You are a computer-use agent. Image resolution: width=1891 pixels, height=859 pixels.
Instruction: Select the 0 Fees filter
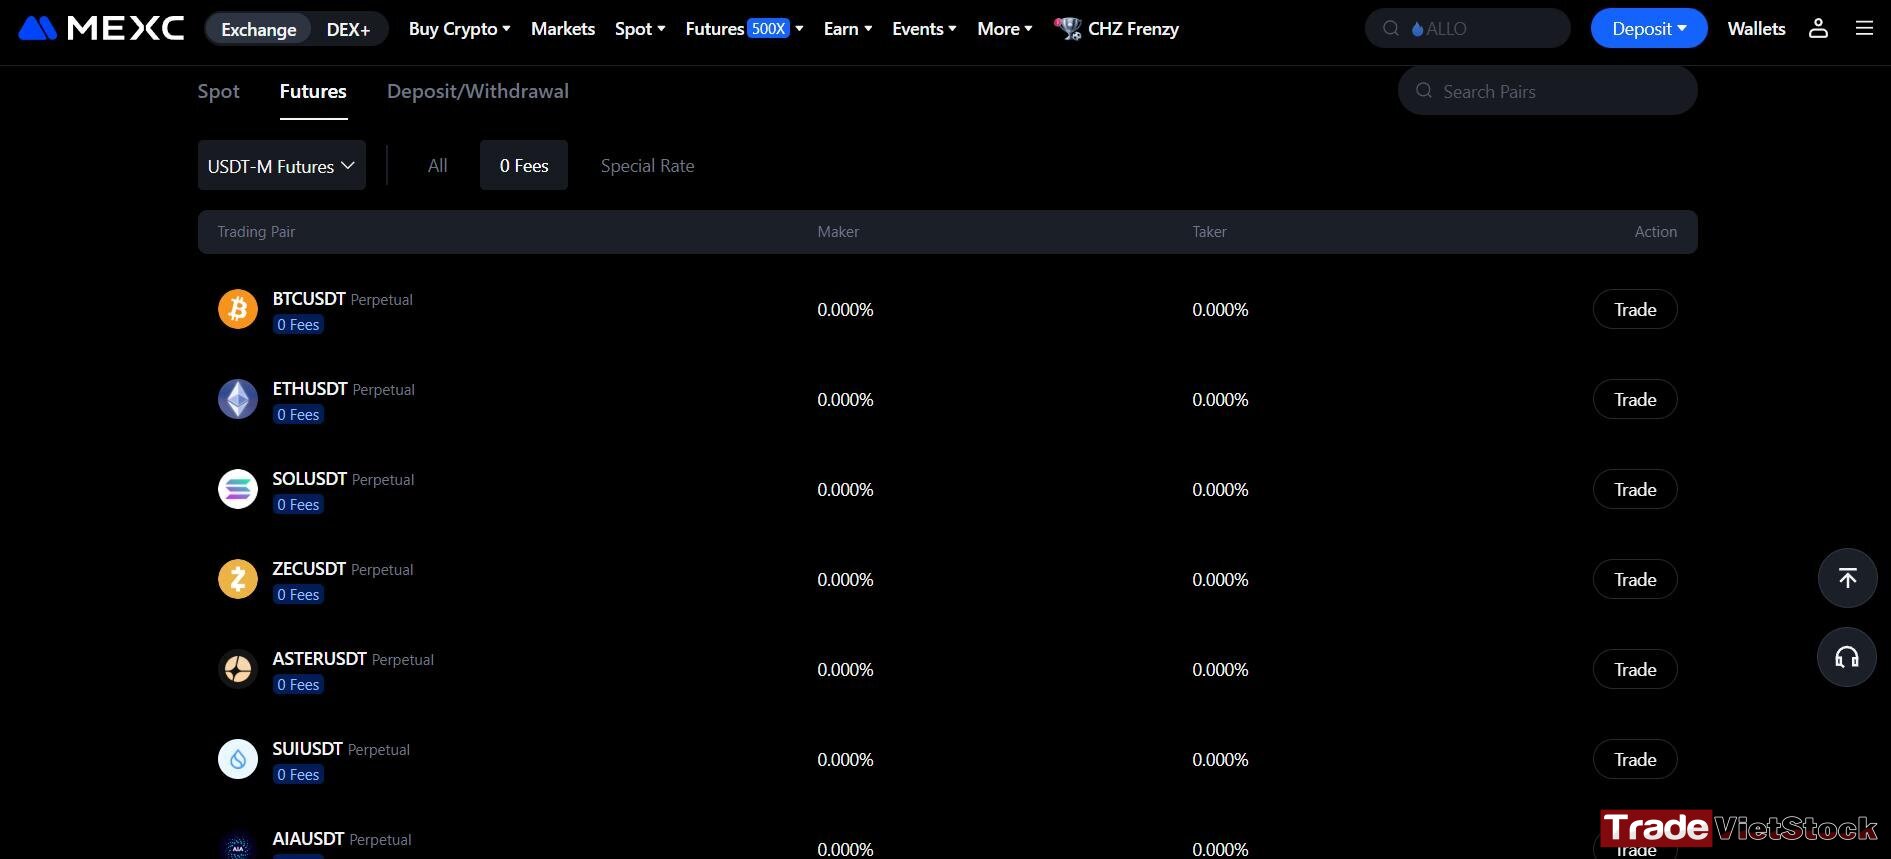[x=524, y=165]
